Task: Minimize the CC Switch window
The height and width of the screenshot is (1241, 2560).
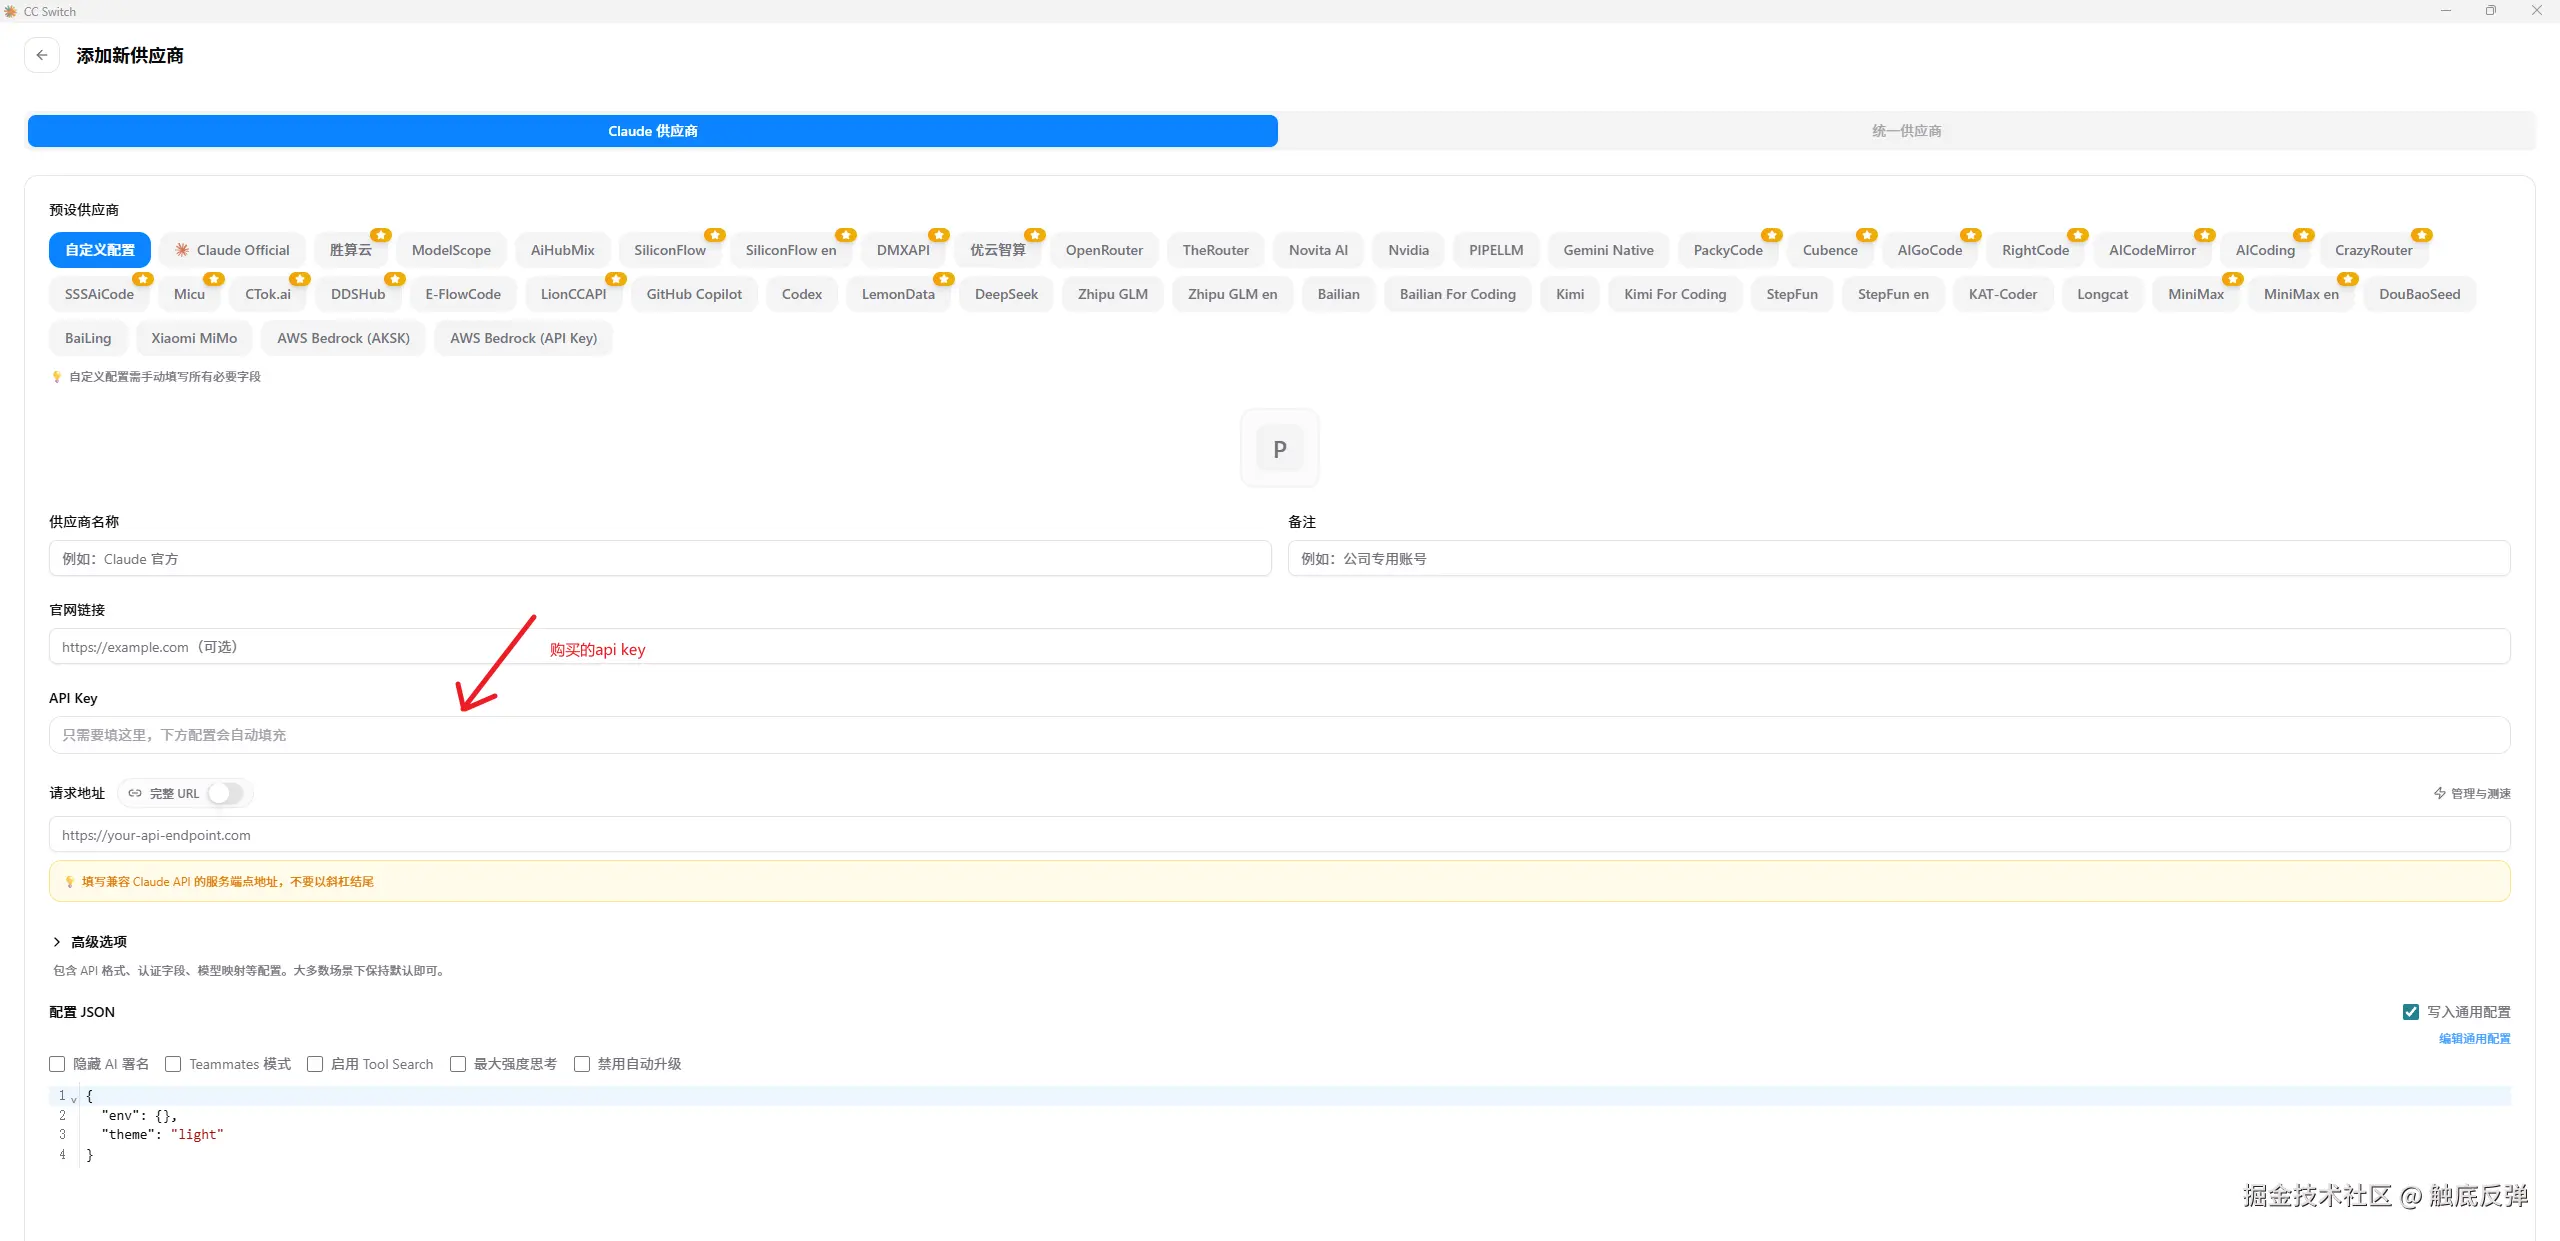Action: (2446, 11)
